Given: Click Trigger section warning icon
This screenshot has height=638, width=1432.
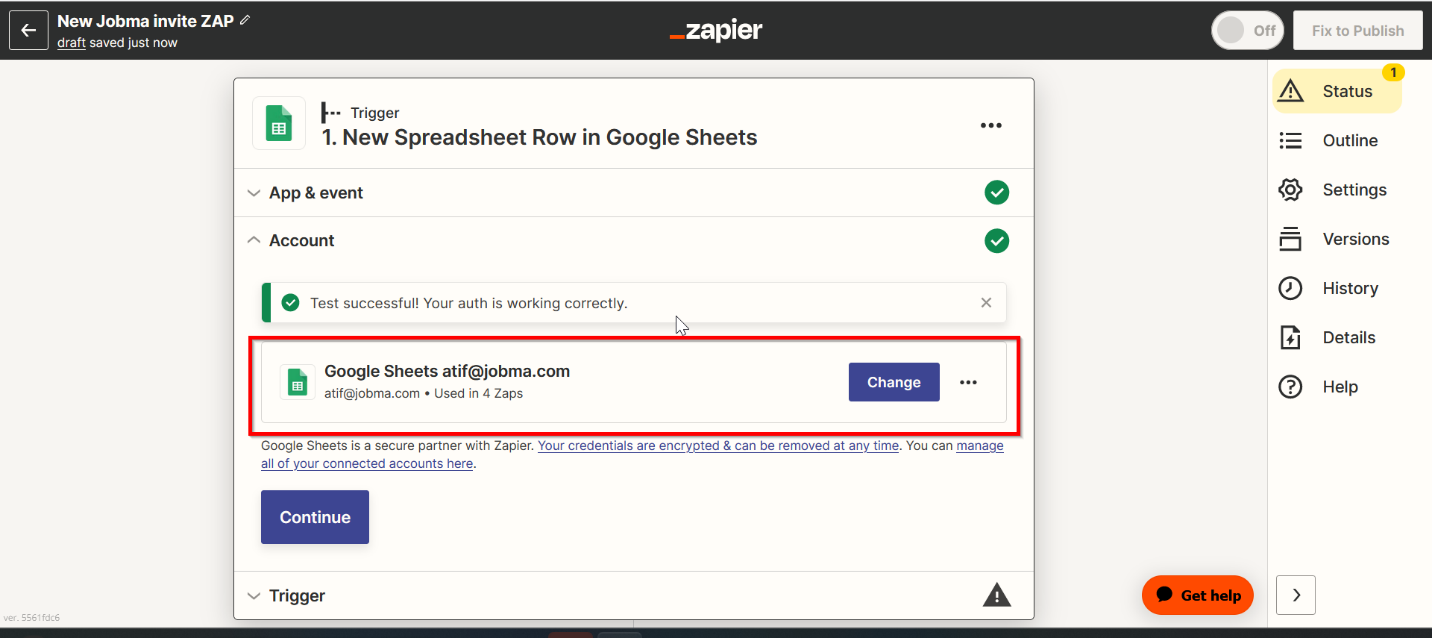Looking at the screenshot, I should pos(997,595).
